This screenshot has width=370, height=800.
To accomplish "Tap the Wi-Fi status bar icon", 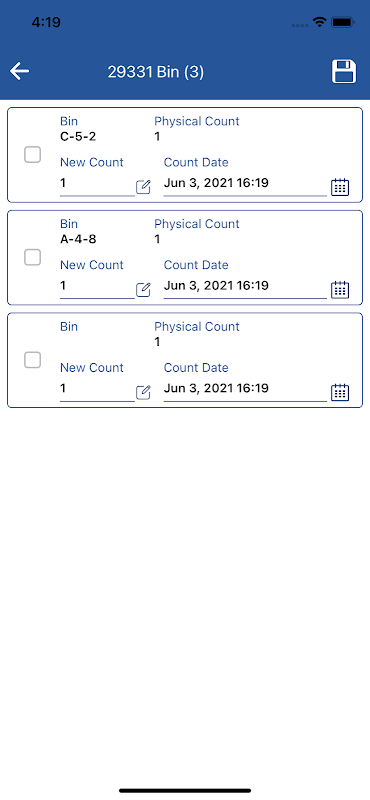I will coord(320,22).
